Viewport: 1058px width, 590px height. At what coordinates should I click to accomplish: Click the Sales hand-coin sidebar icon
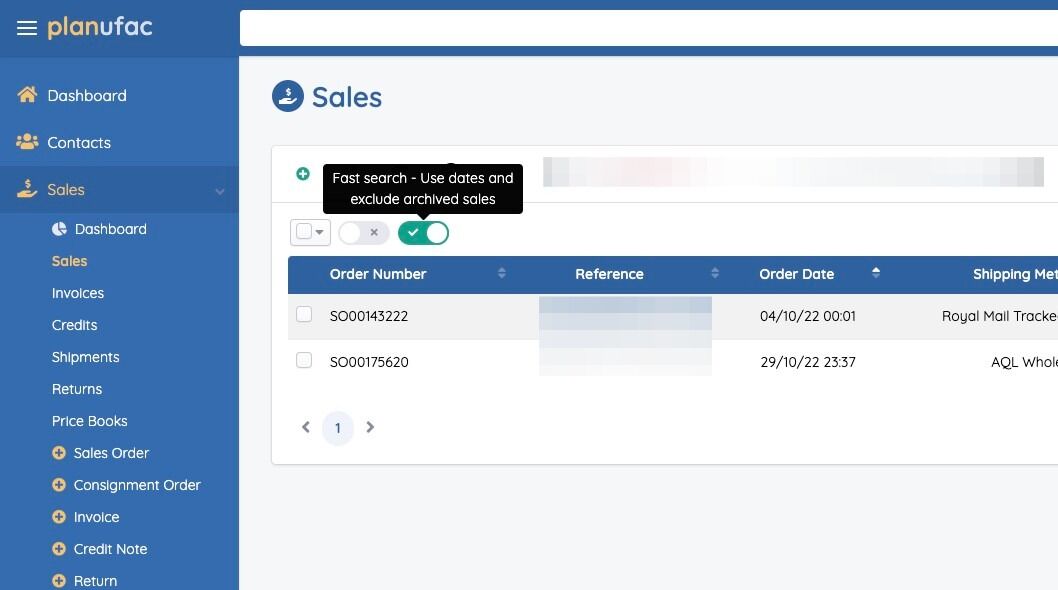point(27,189)
